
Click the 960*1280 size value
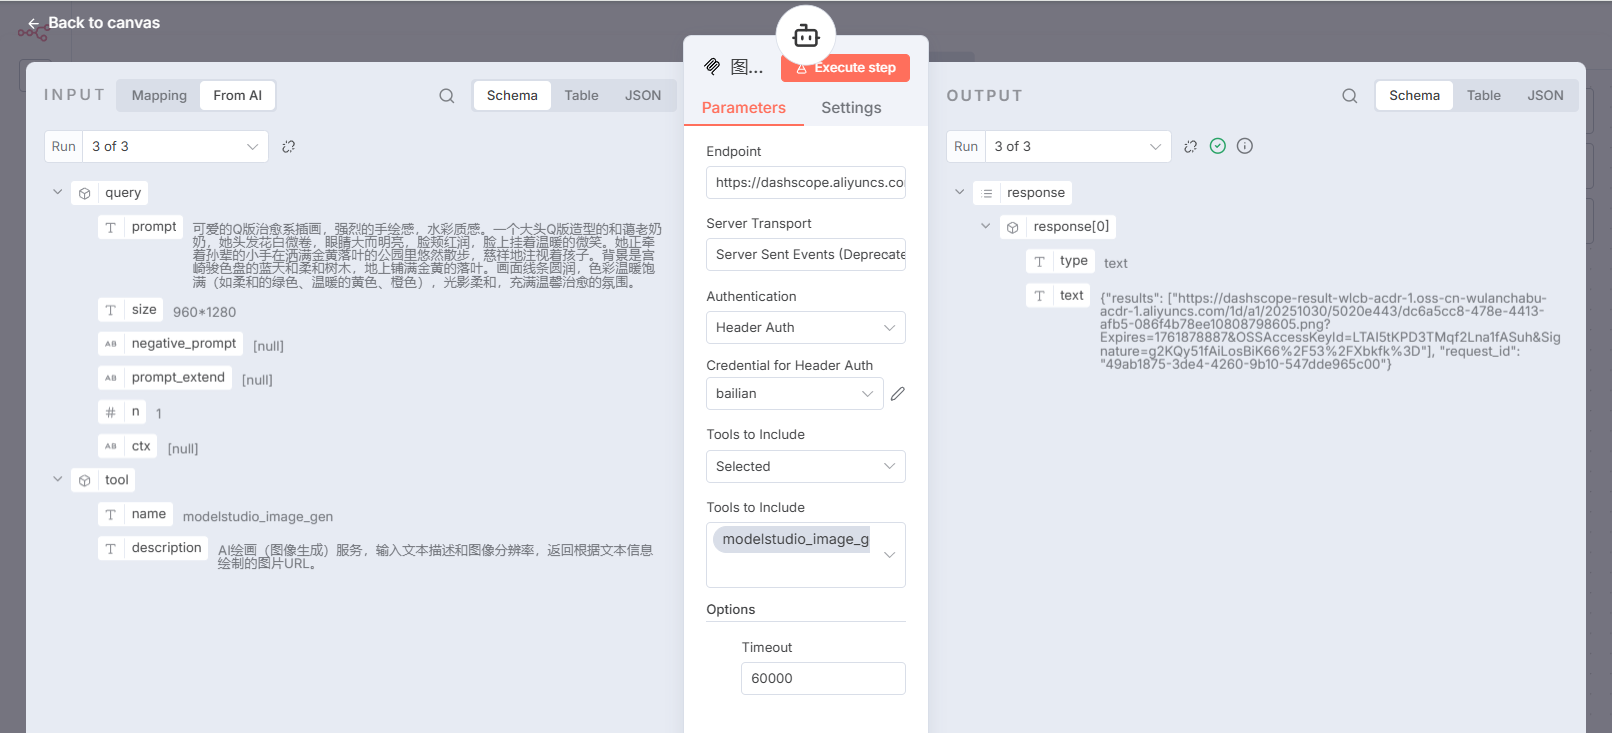(205, 312)
